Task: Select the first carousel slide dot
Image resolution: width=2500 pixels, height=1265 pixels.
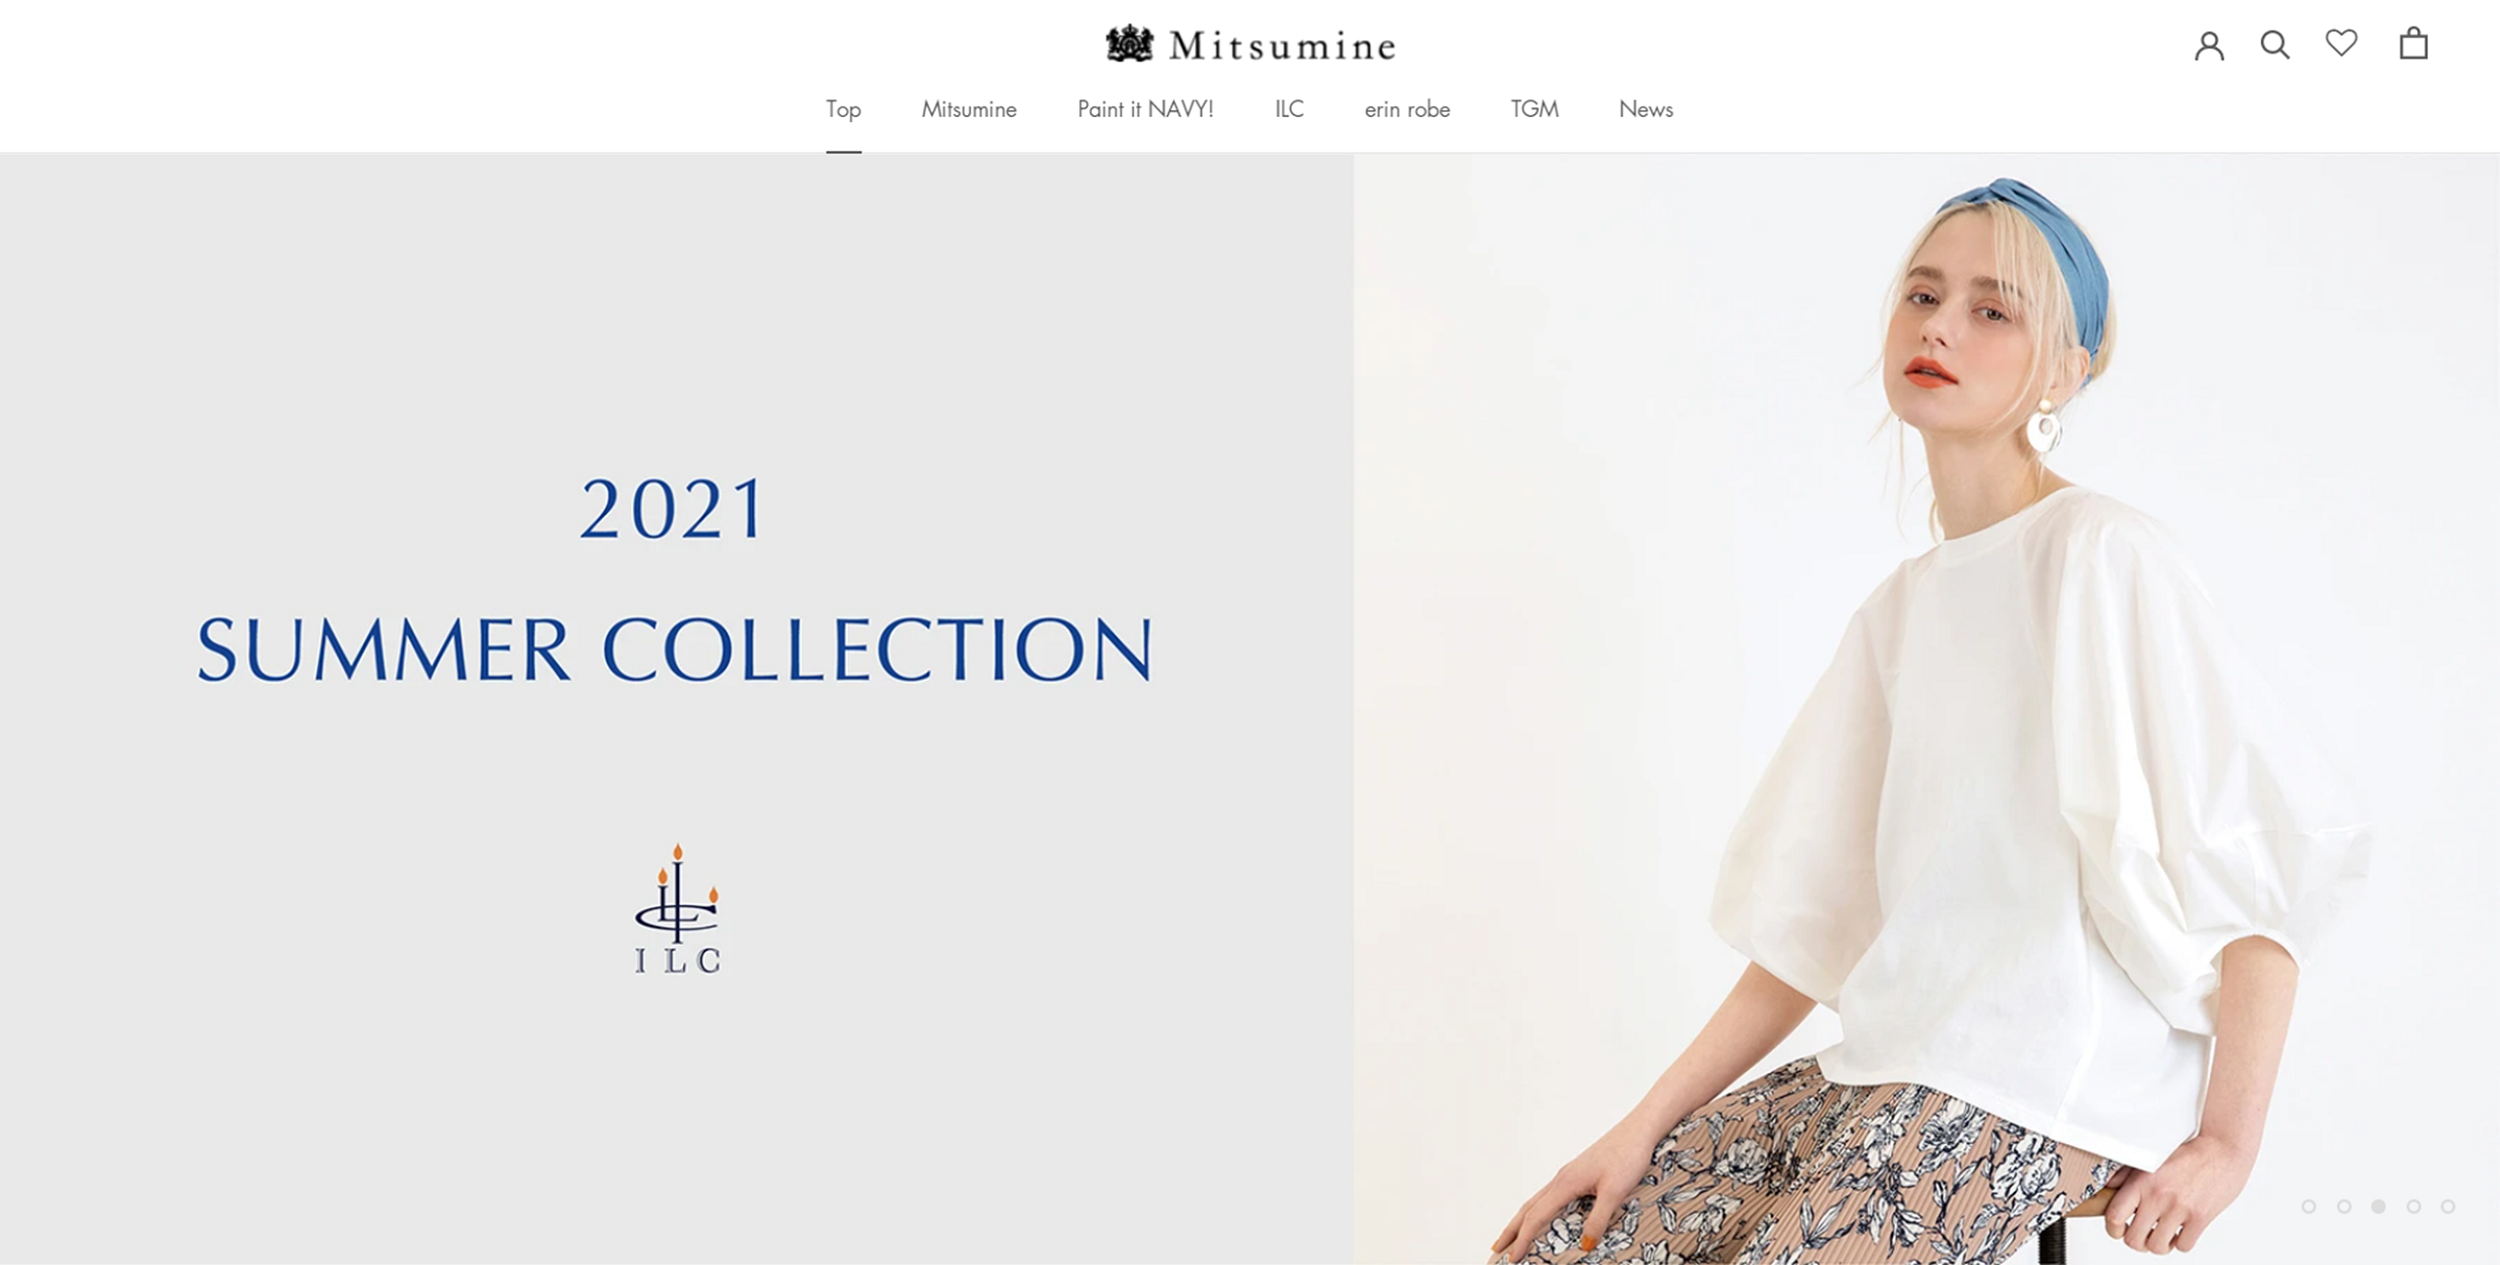Action: 2309,1206
